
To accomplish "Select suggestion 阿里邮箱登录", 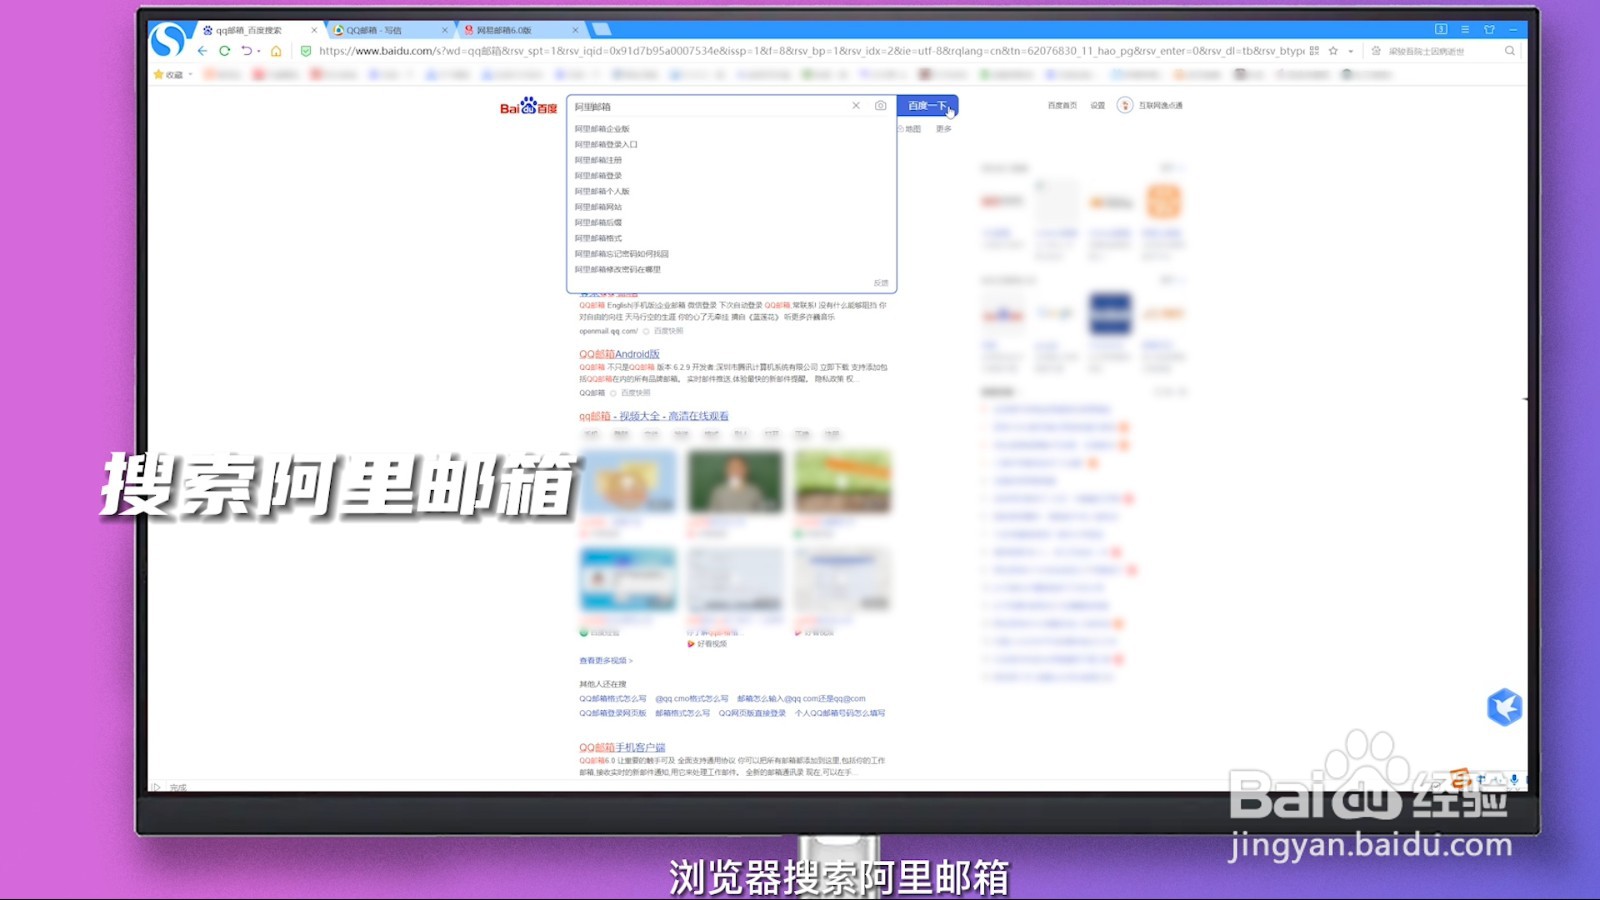I will [x=598, y=176].
